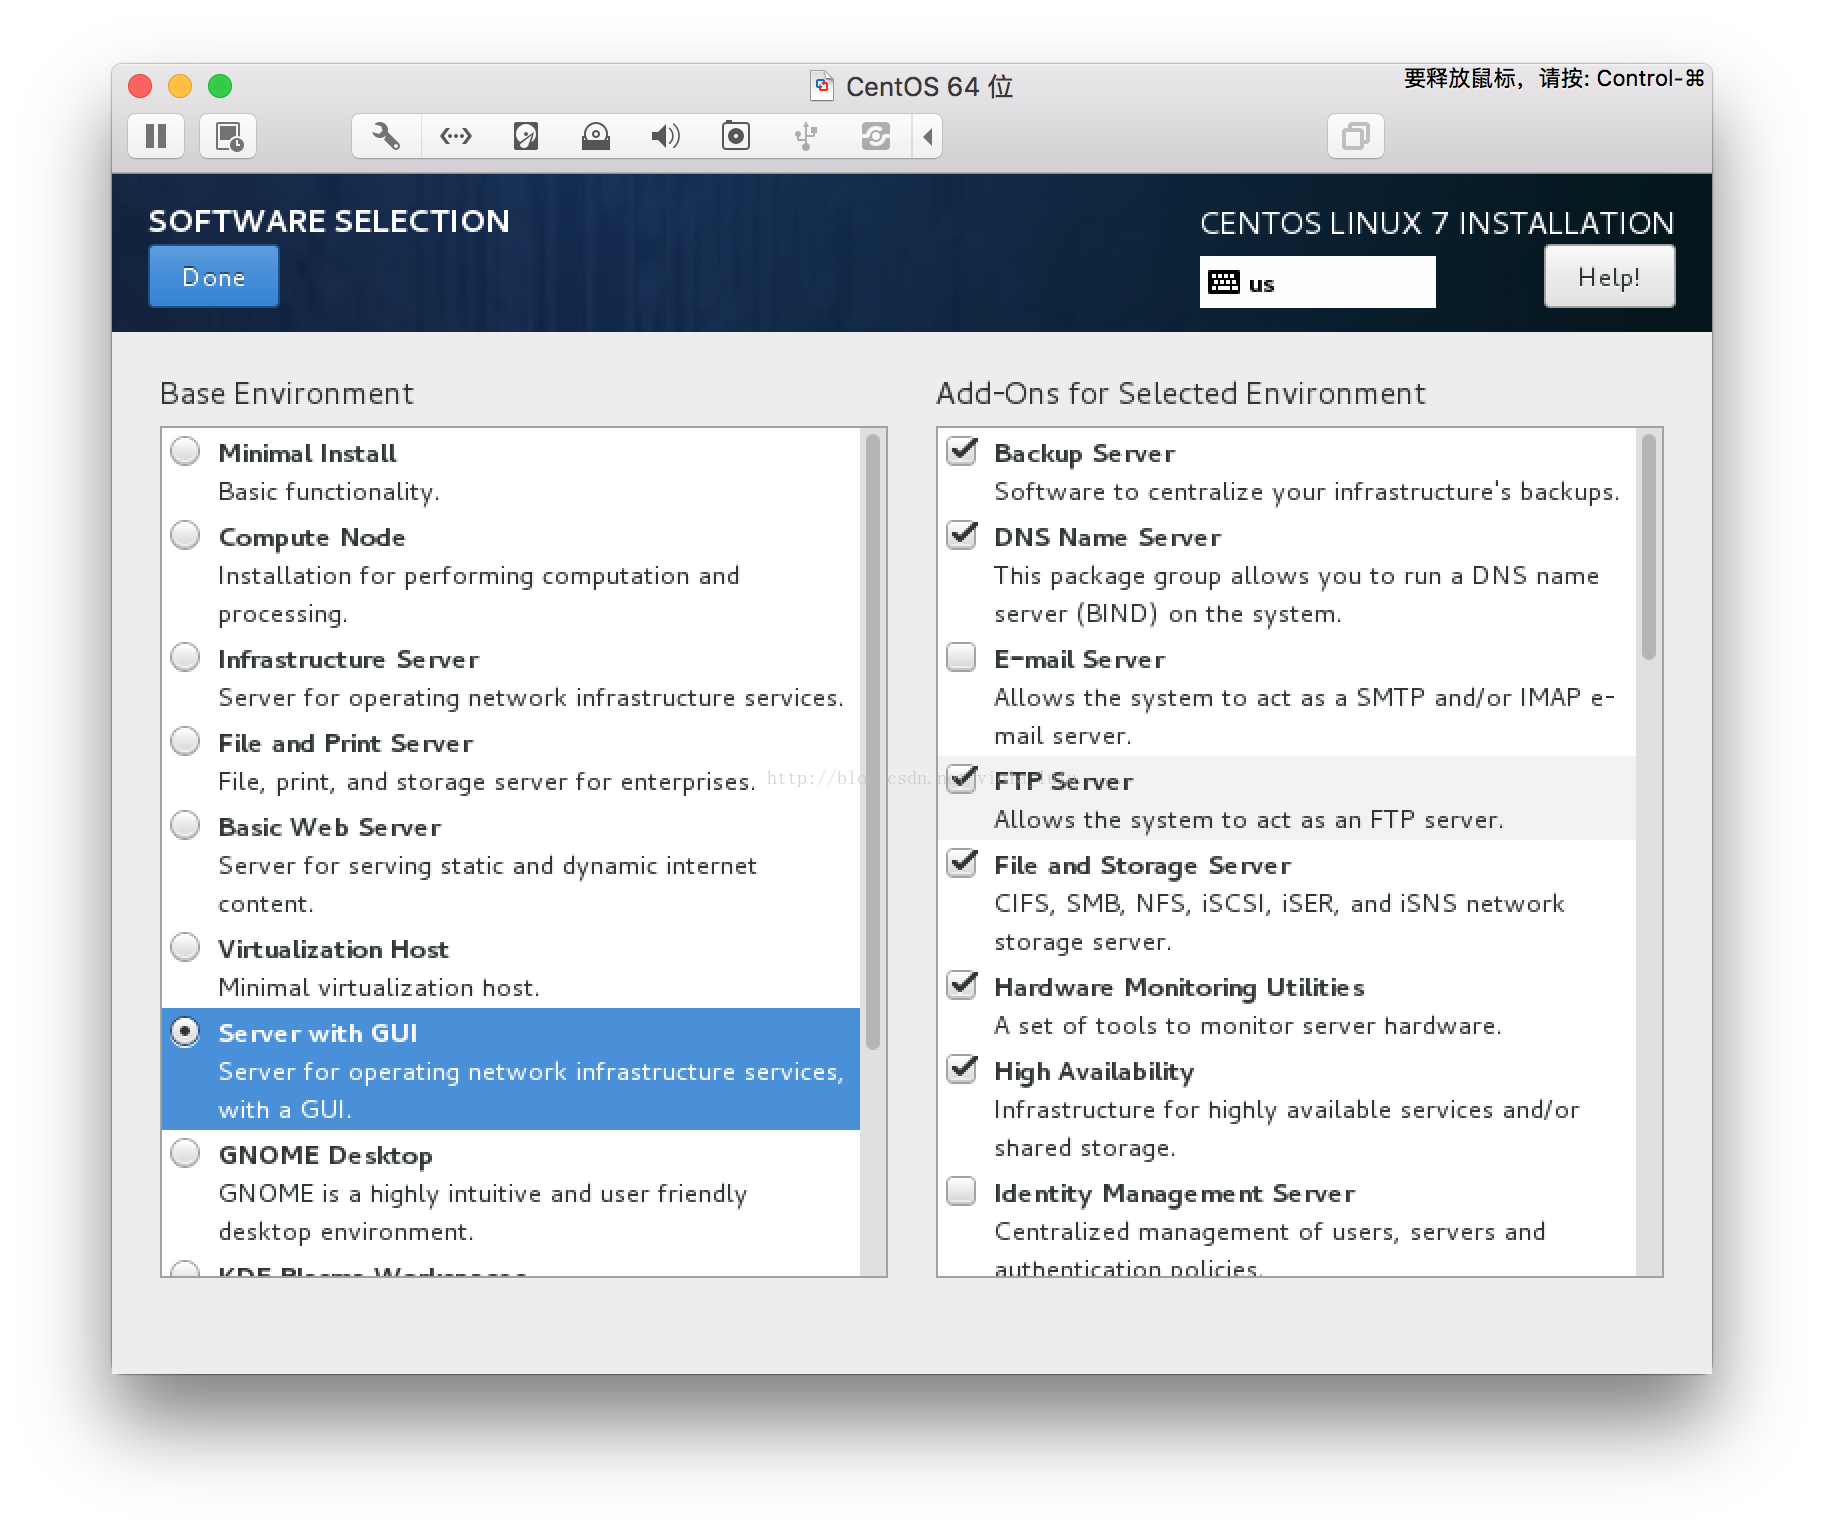This screenshot has width=1824, height=1534.
Task: Select Virtualization Host environment
Action: click(185, 948)
